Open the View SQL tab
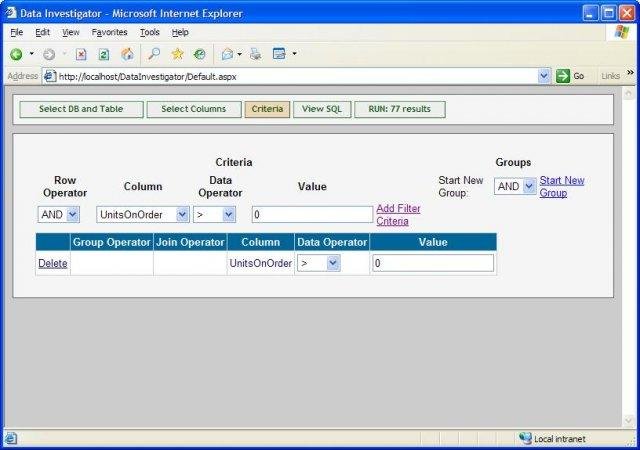The height and width of the screenshot is (450, 640). tap(322, 109)
